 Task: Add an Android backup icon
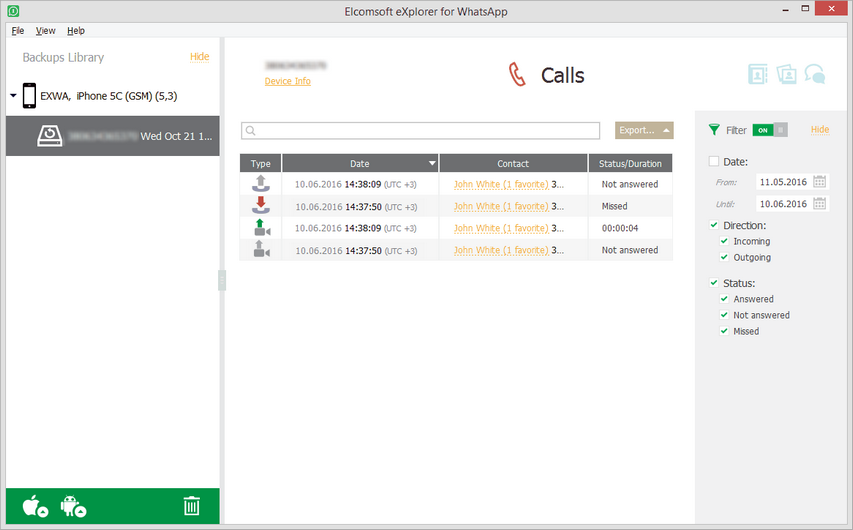73,506
